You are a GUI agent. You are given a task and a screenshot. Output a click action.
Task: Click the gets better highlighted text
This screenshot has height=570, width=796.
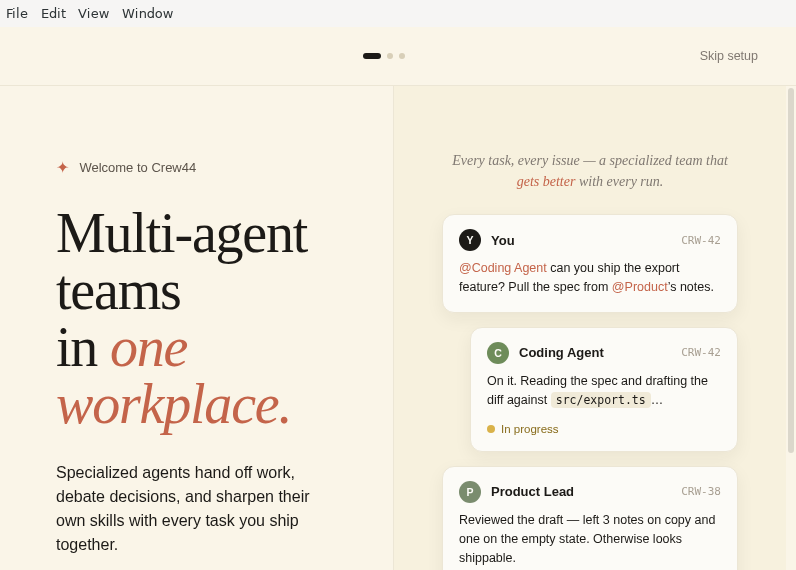point(546,181)
